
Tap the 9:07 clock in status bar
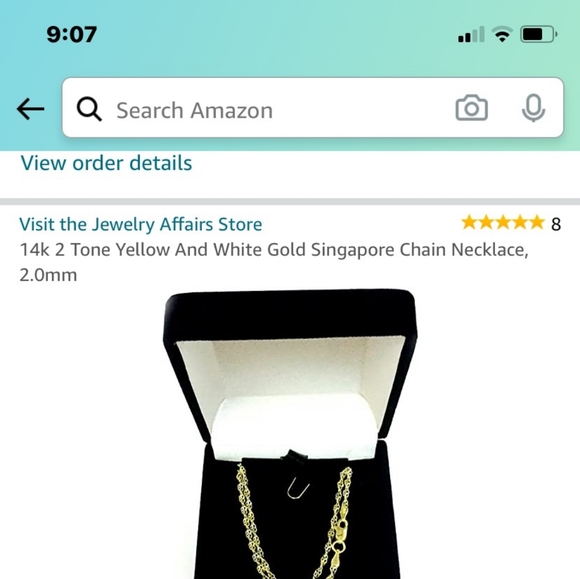click(x=72, y=34)
